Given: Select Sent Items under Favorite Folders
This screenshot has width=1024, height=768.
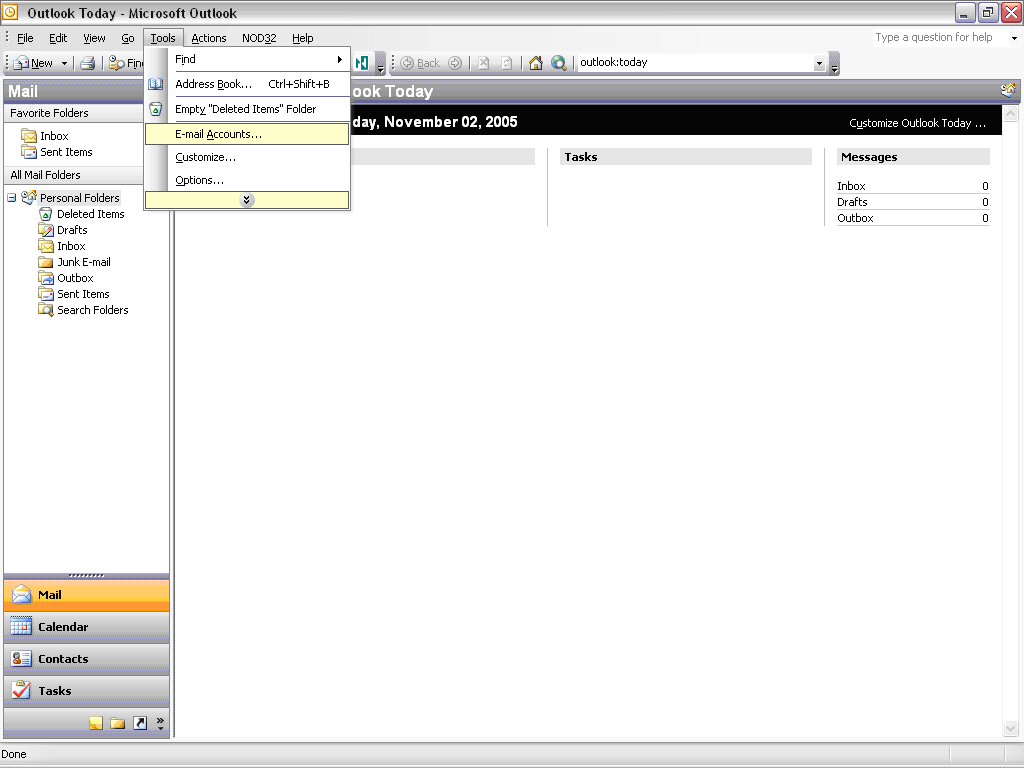Looking at the screenshot, I should coord(57,152).
